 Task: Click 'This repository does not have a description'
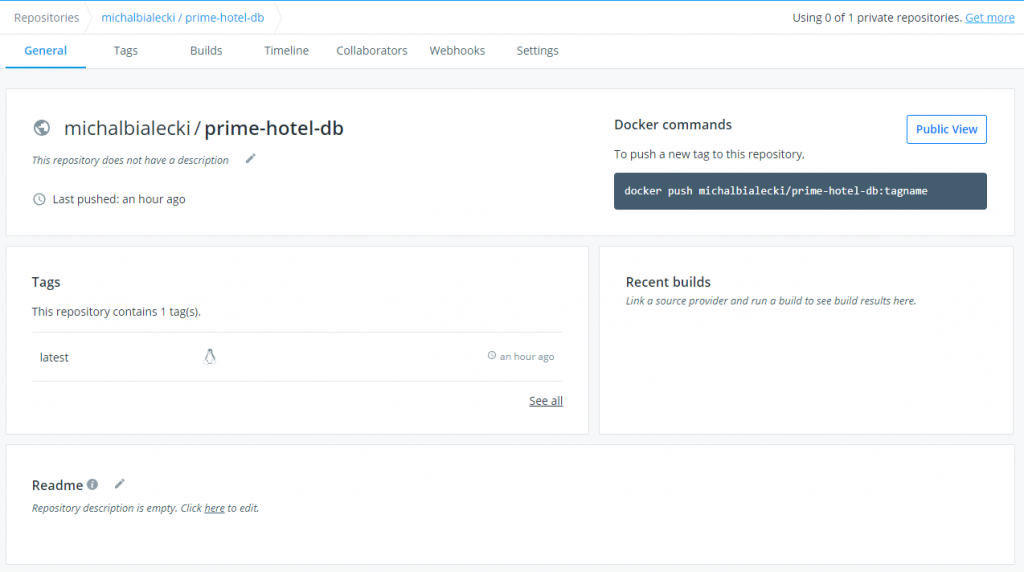point(130,160)
